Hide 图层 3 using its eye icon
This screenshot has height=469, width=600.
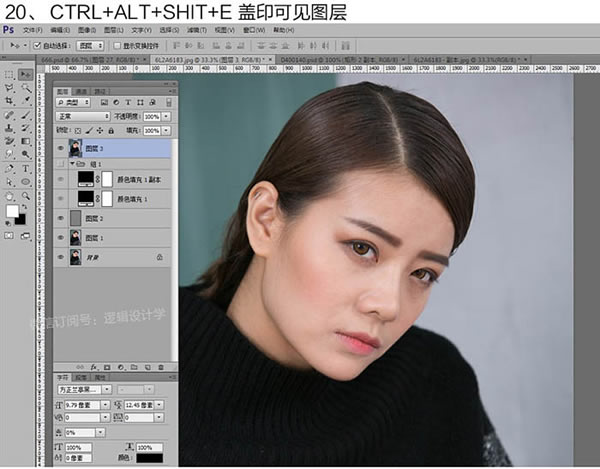tap(61, 149)
